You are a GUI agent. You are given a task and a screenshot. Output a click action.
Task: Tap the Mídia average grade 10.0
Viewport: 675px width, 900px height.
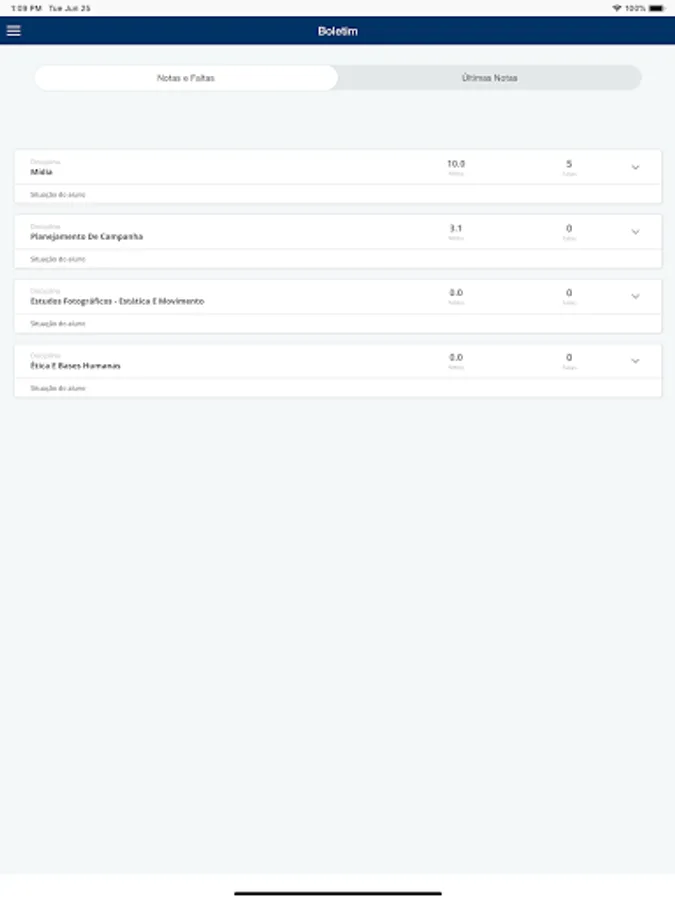pyautogui.click(x=456, y=164)
